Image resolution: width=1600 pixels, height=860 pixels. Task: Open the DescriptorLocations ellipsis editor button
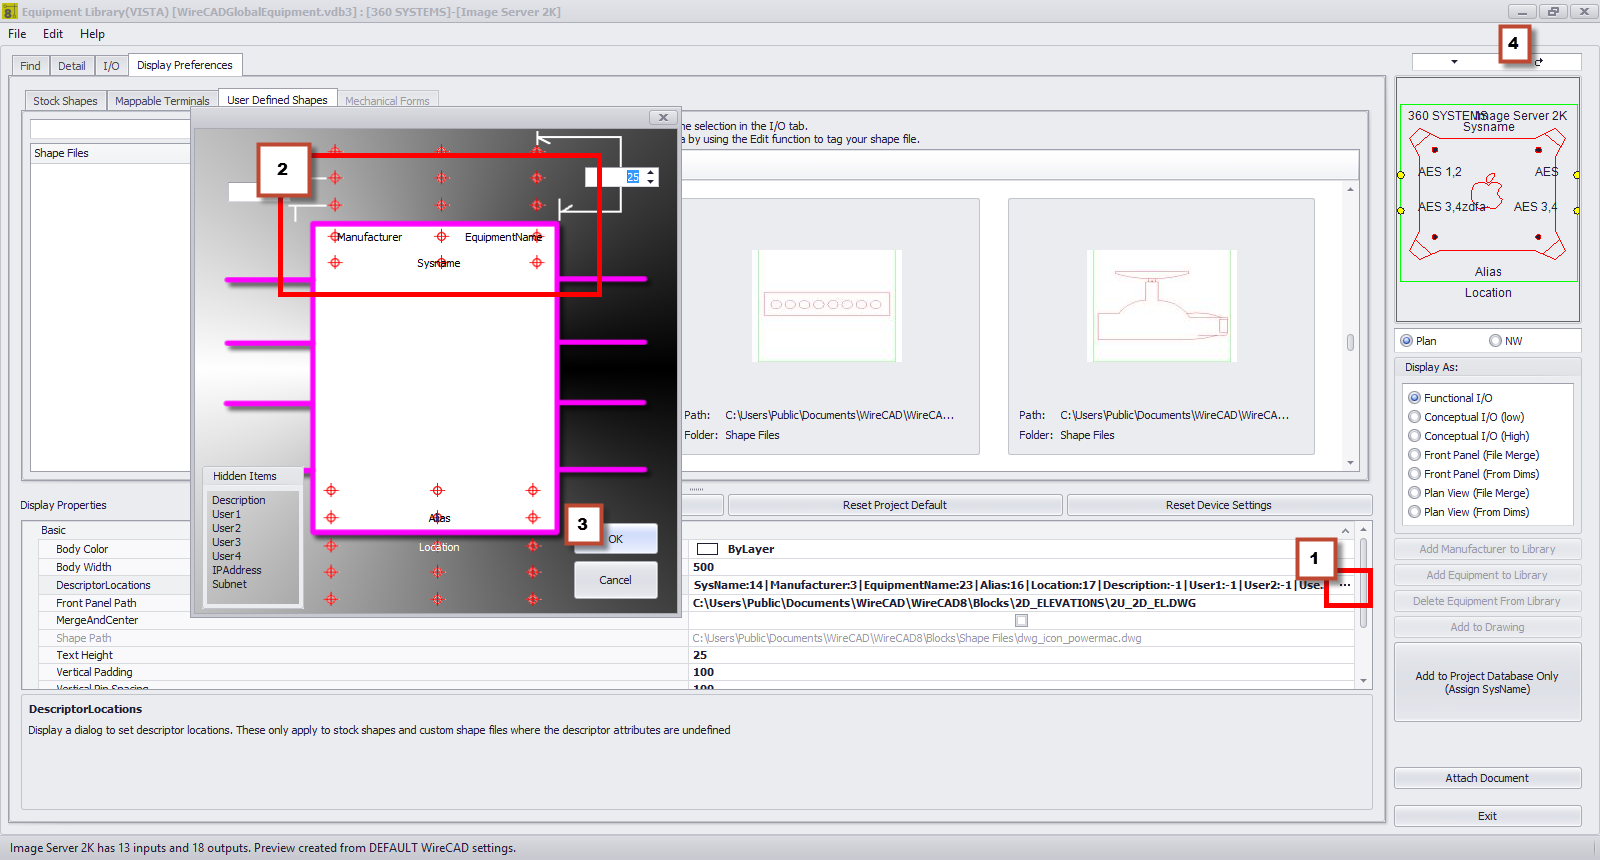(1345, 585)
